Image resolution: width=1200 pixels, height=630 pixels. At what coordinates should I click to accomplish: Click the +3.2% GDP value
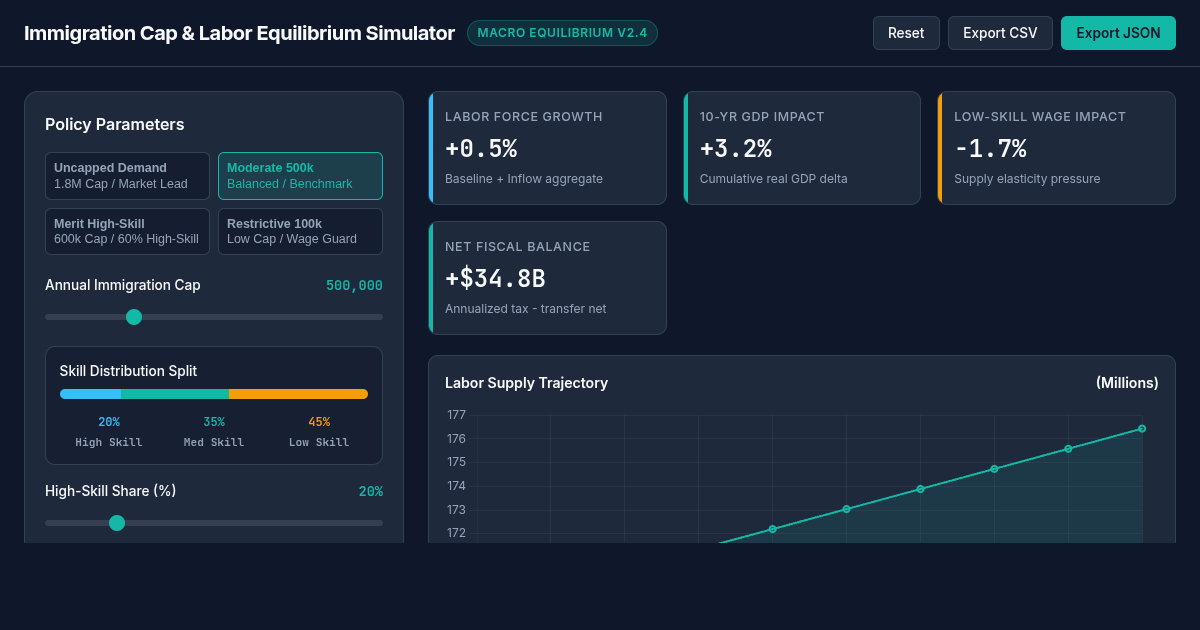[736, 149]
